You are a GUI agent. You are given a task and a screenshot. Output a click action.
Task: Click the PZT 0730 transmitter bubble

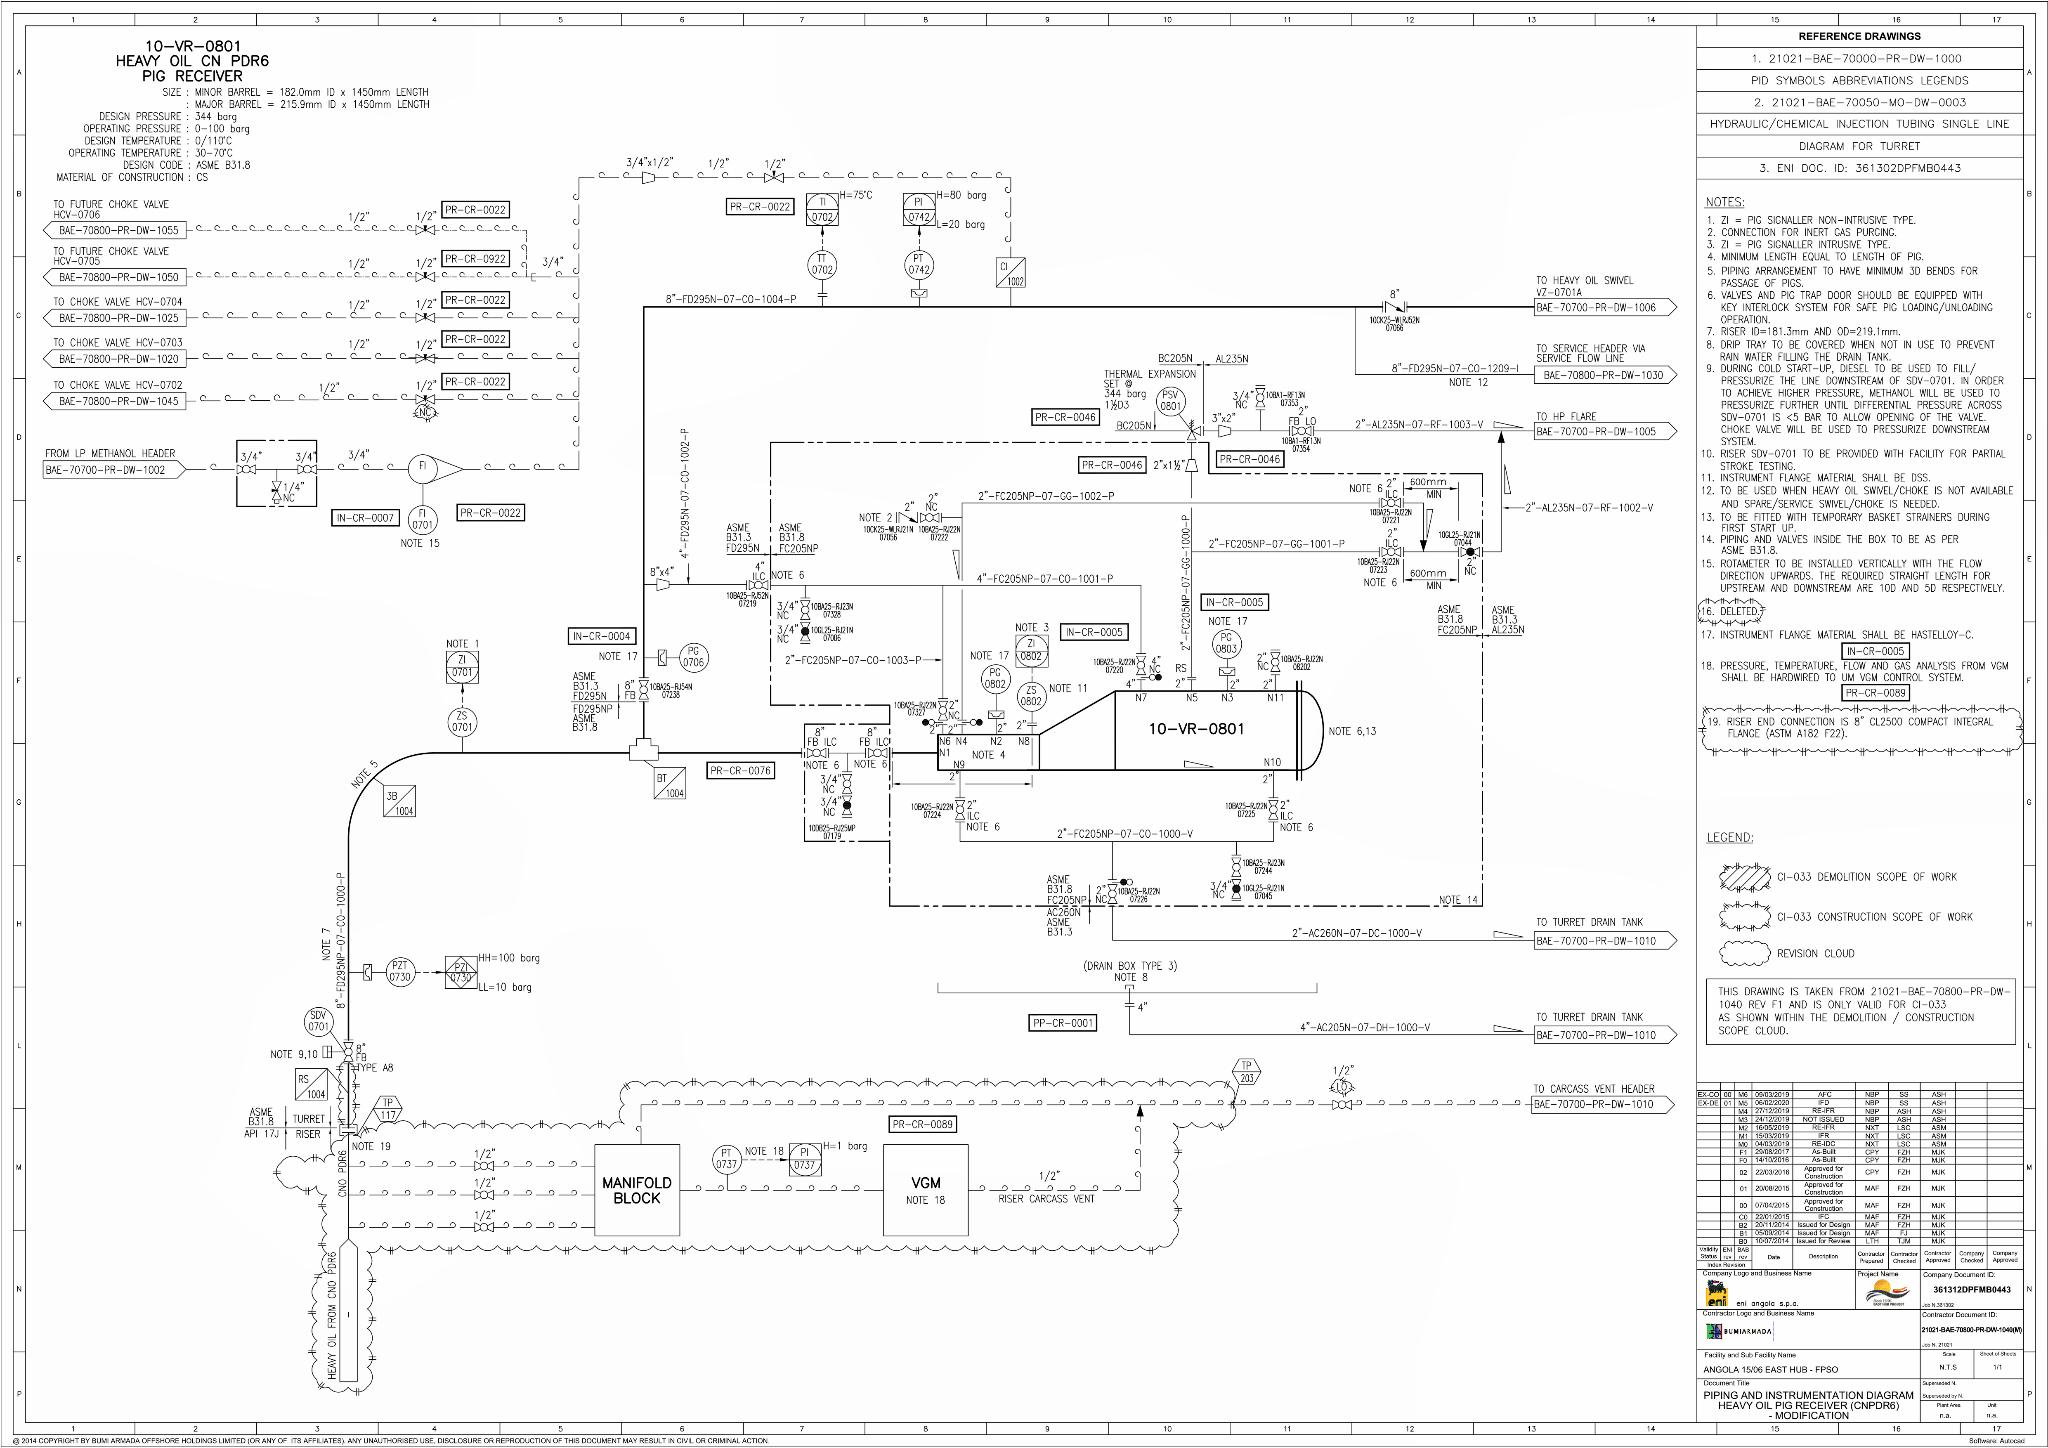coord(400,972)
